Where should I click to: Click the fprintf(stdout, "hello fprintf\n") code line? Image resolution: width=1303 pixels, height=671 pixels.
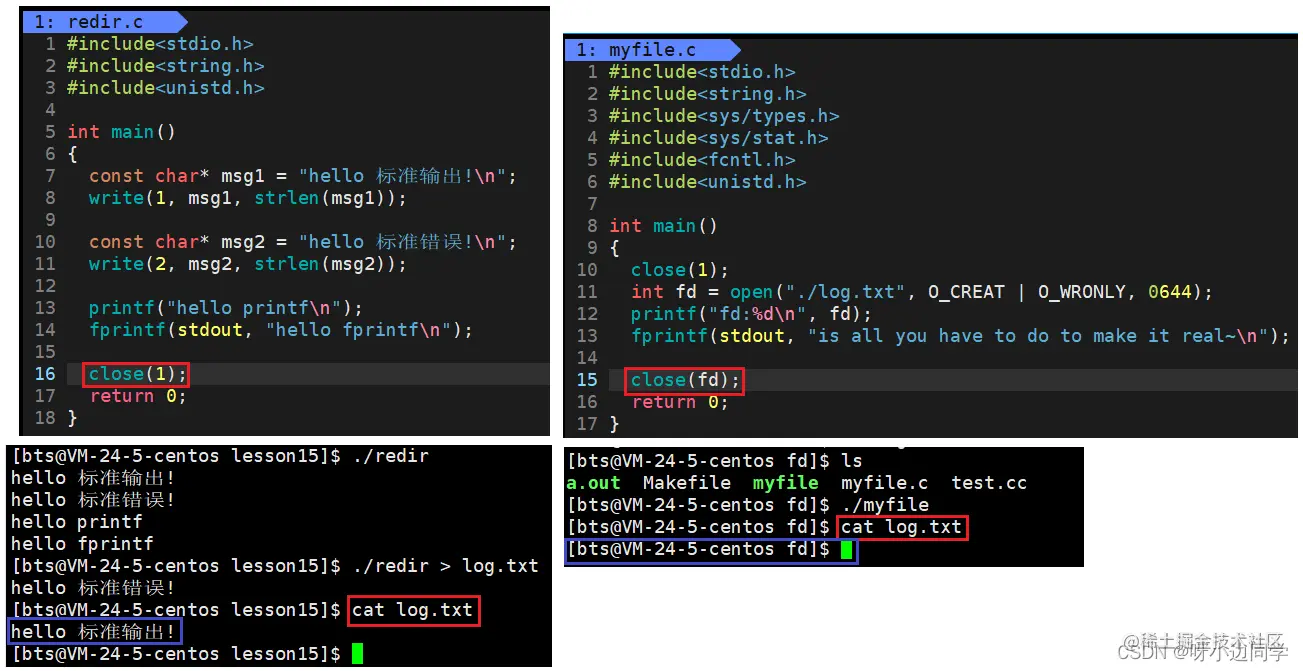click(281, 330)
